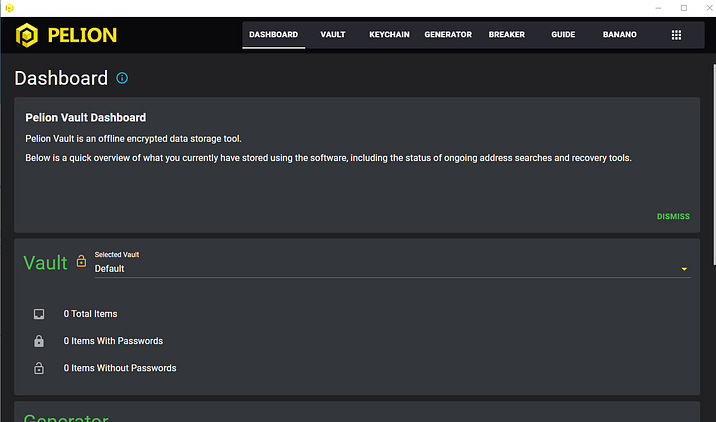This screenshot has height=422, width=716.
Task: Open the Keychain tab
Action: pyautogui.click(x=389, y=35)
